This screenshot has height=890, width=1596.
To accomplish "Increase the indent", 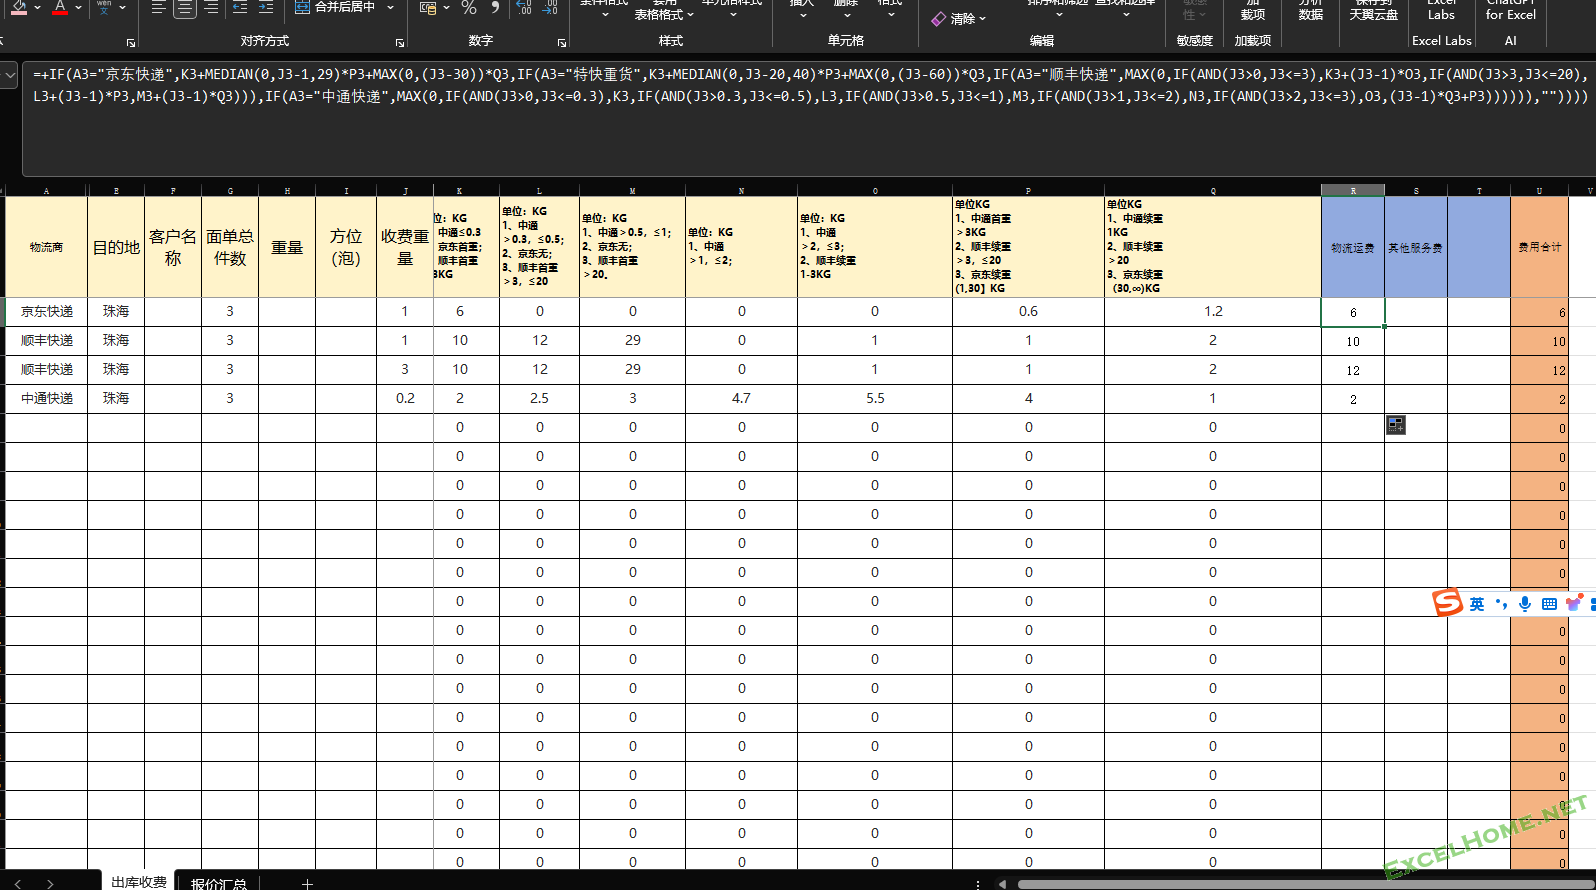I will pos(265,7).
